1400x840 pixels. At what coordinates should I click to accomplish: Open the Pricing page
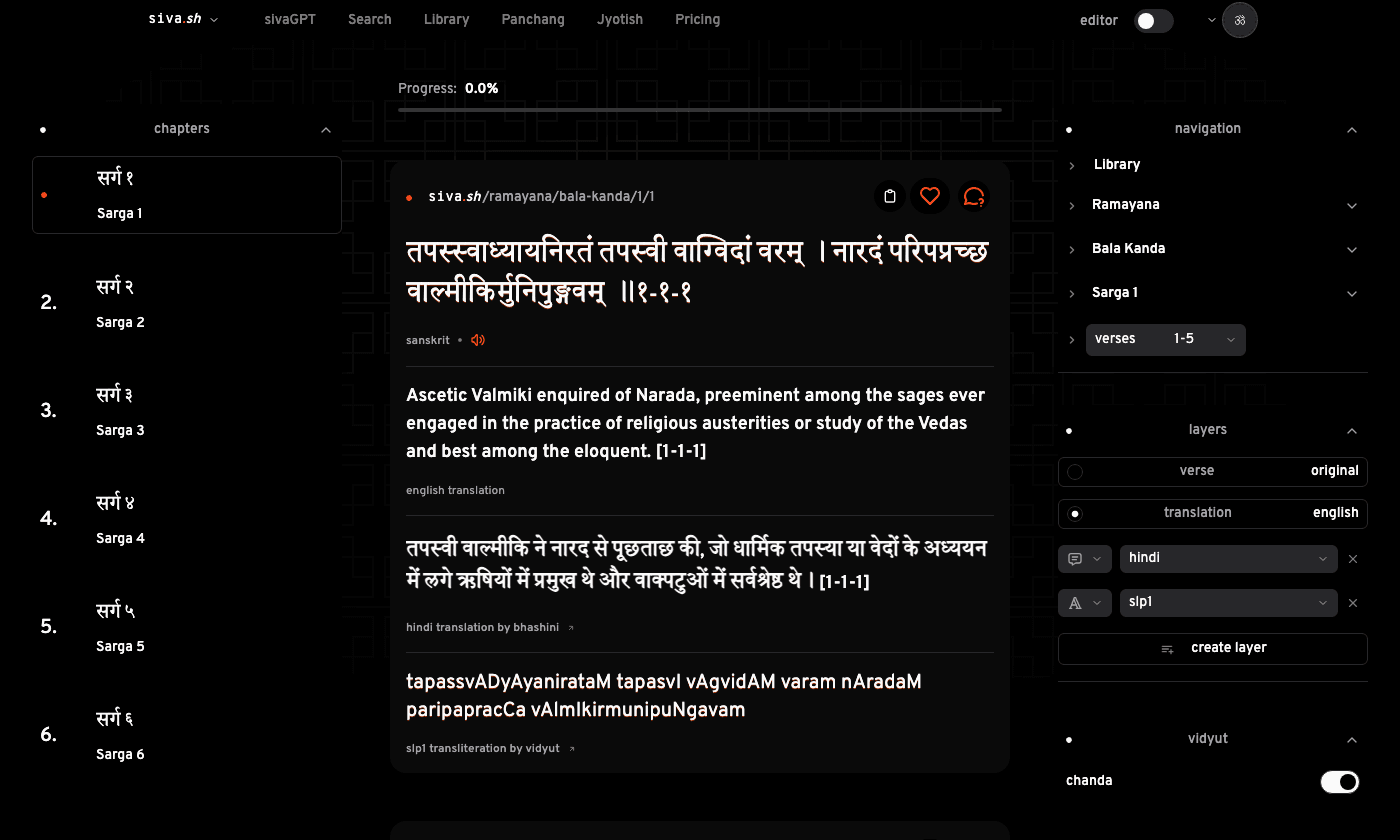pyautogui.click(x=697, y=19)
